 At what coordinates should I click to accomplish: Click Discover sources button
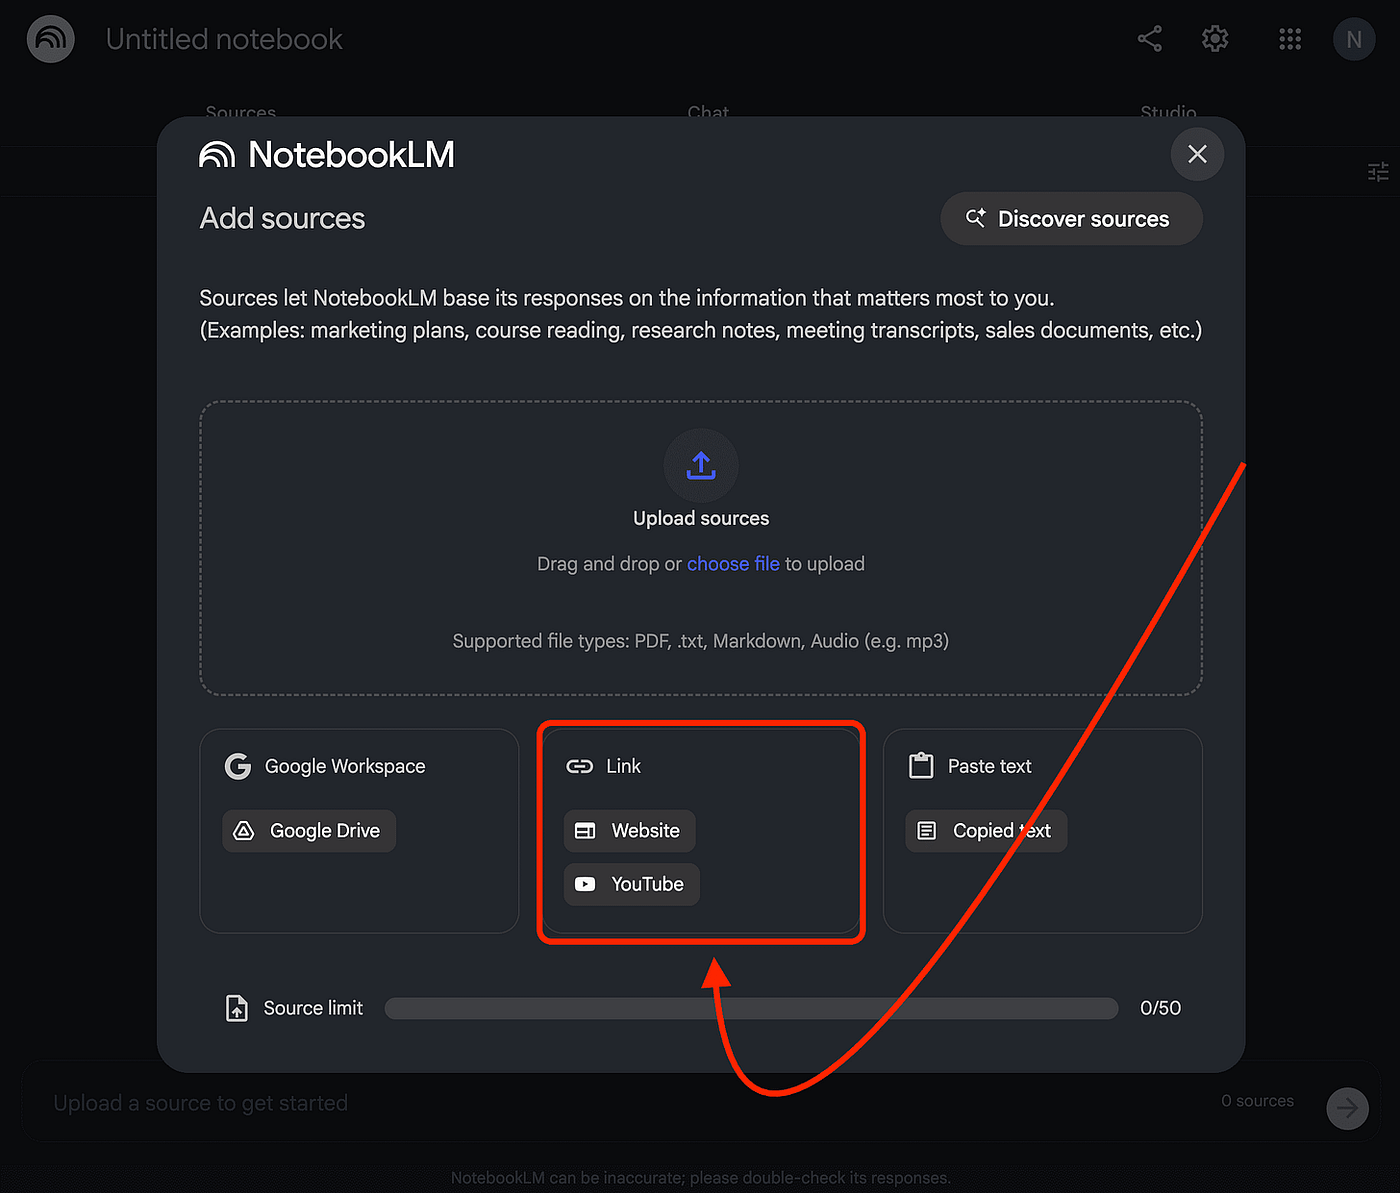pyautogui.click(x=1071, y=219)
